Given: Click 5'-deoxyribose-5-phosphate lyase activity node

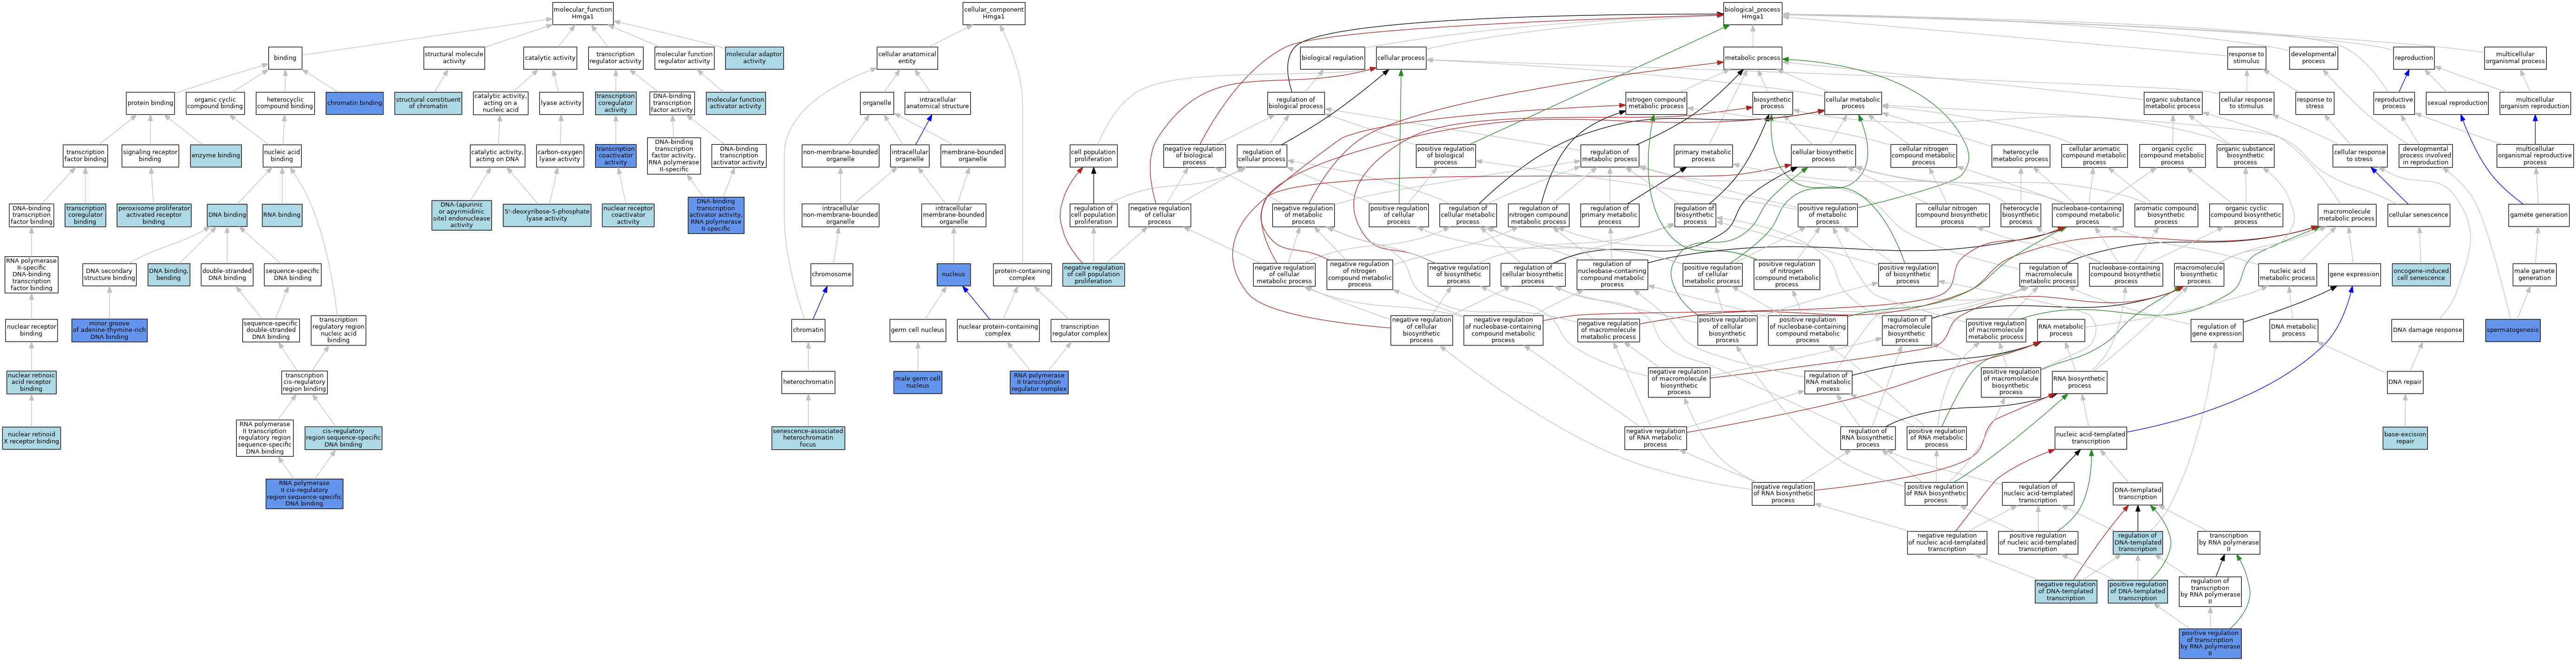Looking at the screenshot, I should click(x=547, y=215).
